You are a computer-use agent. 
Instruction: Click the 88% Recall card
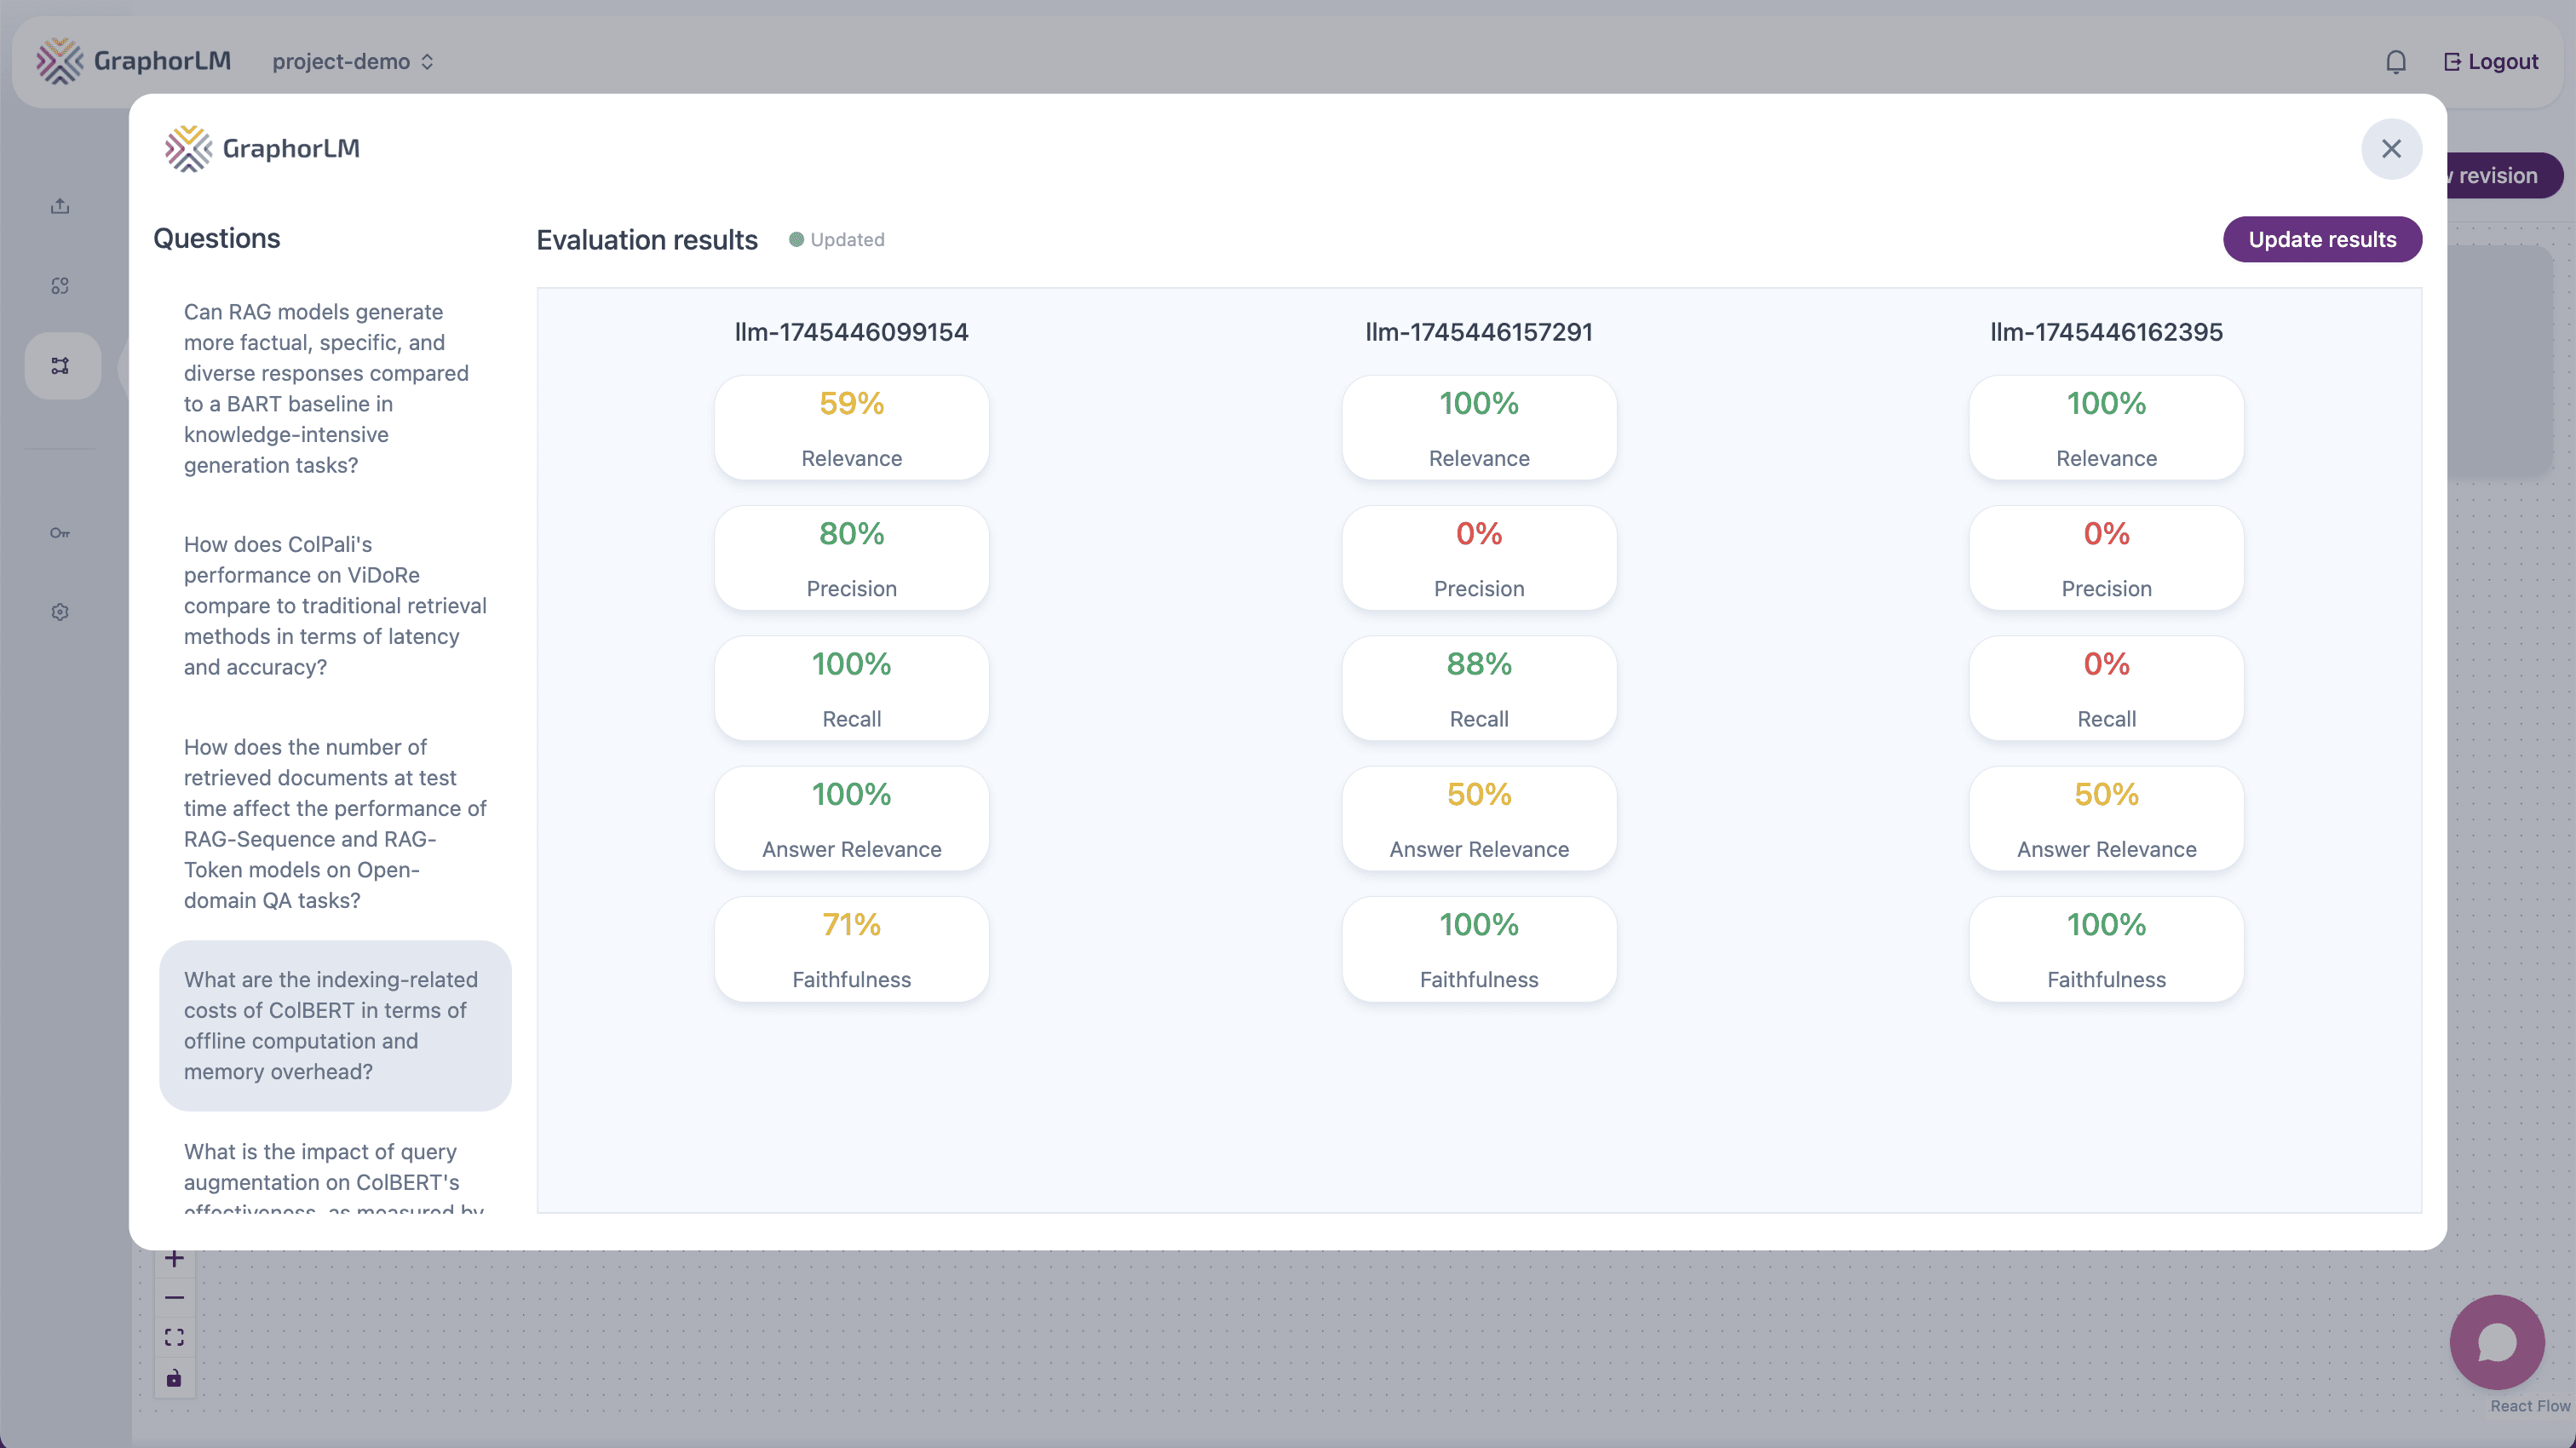[x=1478, y=688]
